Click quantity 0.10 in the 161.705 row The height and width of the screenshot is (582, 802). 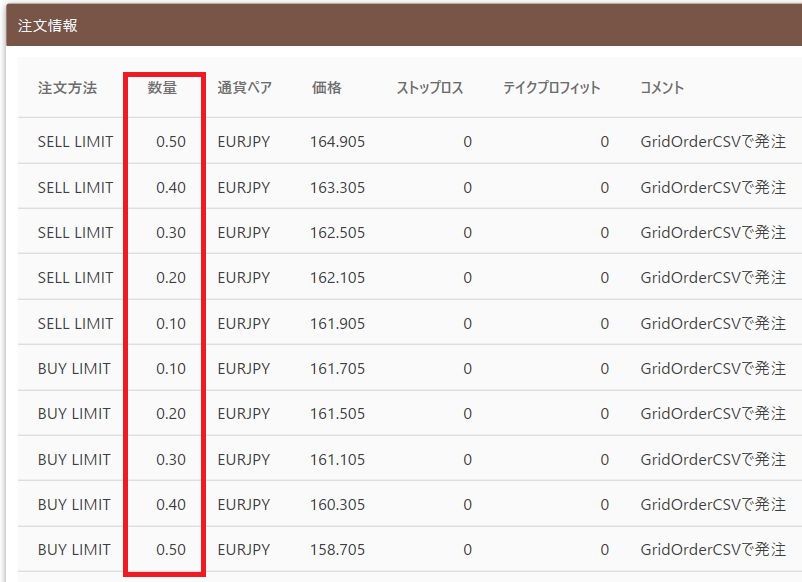171,369
